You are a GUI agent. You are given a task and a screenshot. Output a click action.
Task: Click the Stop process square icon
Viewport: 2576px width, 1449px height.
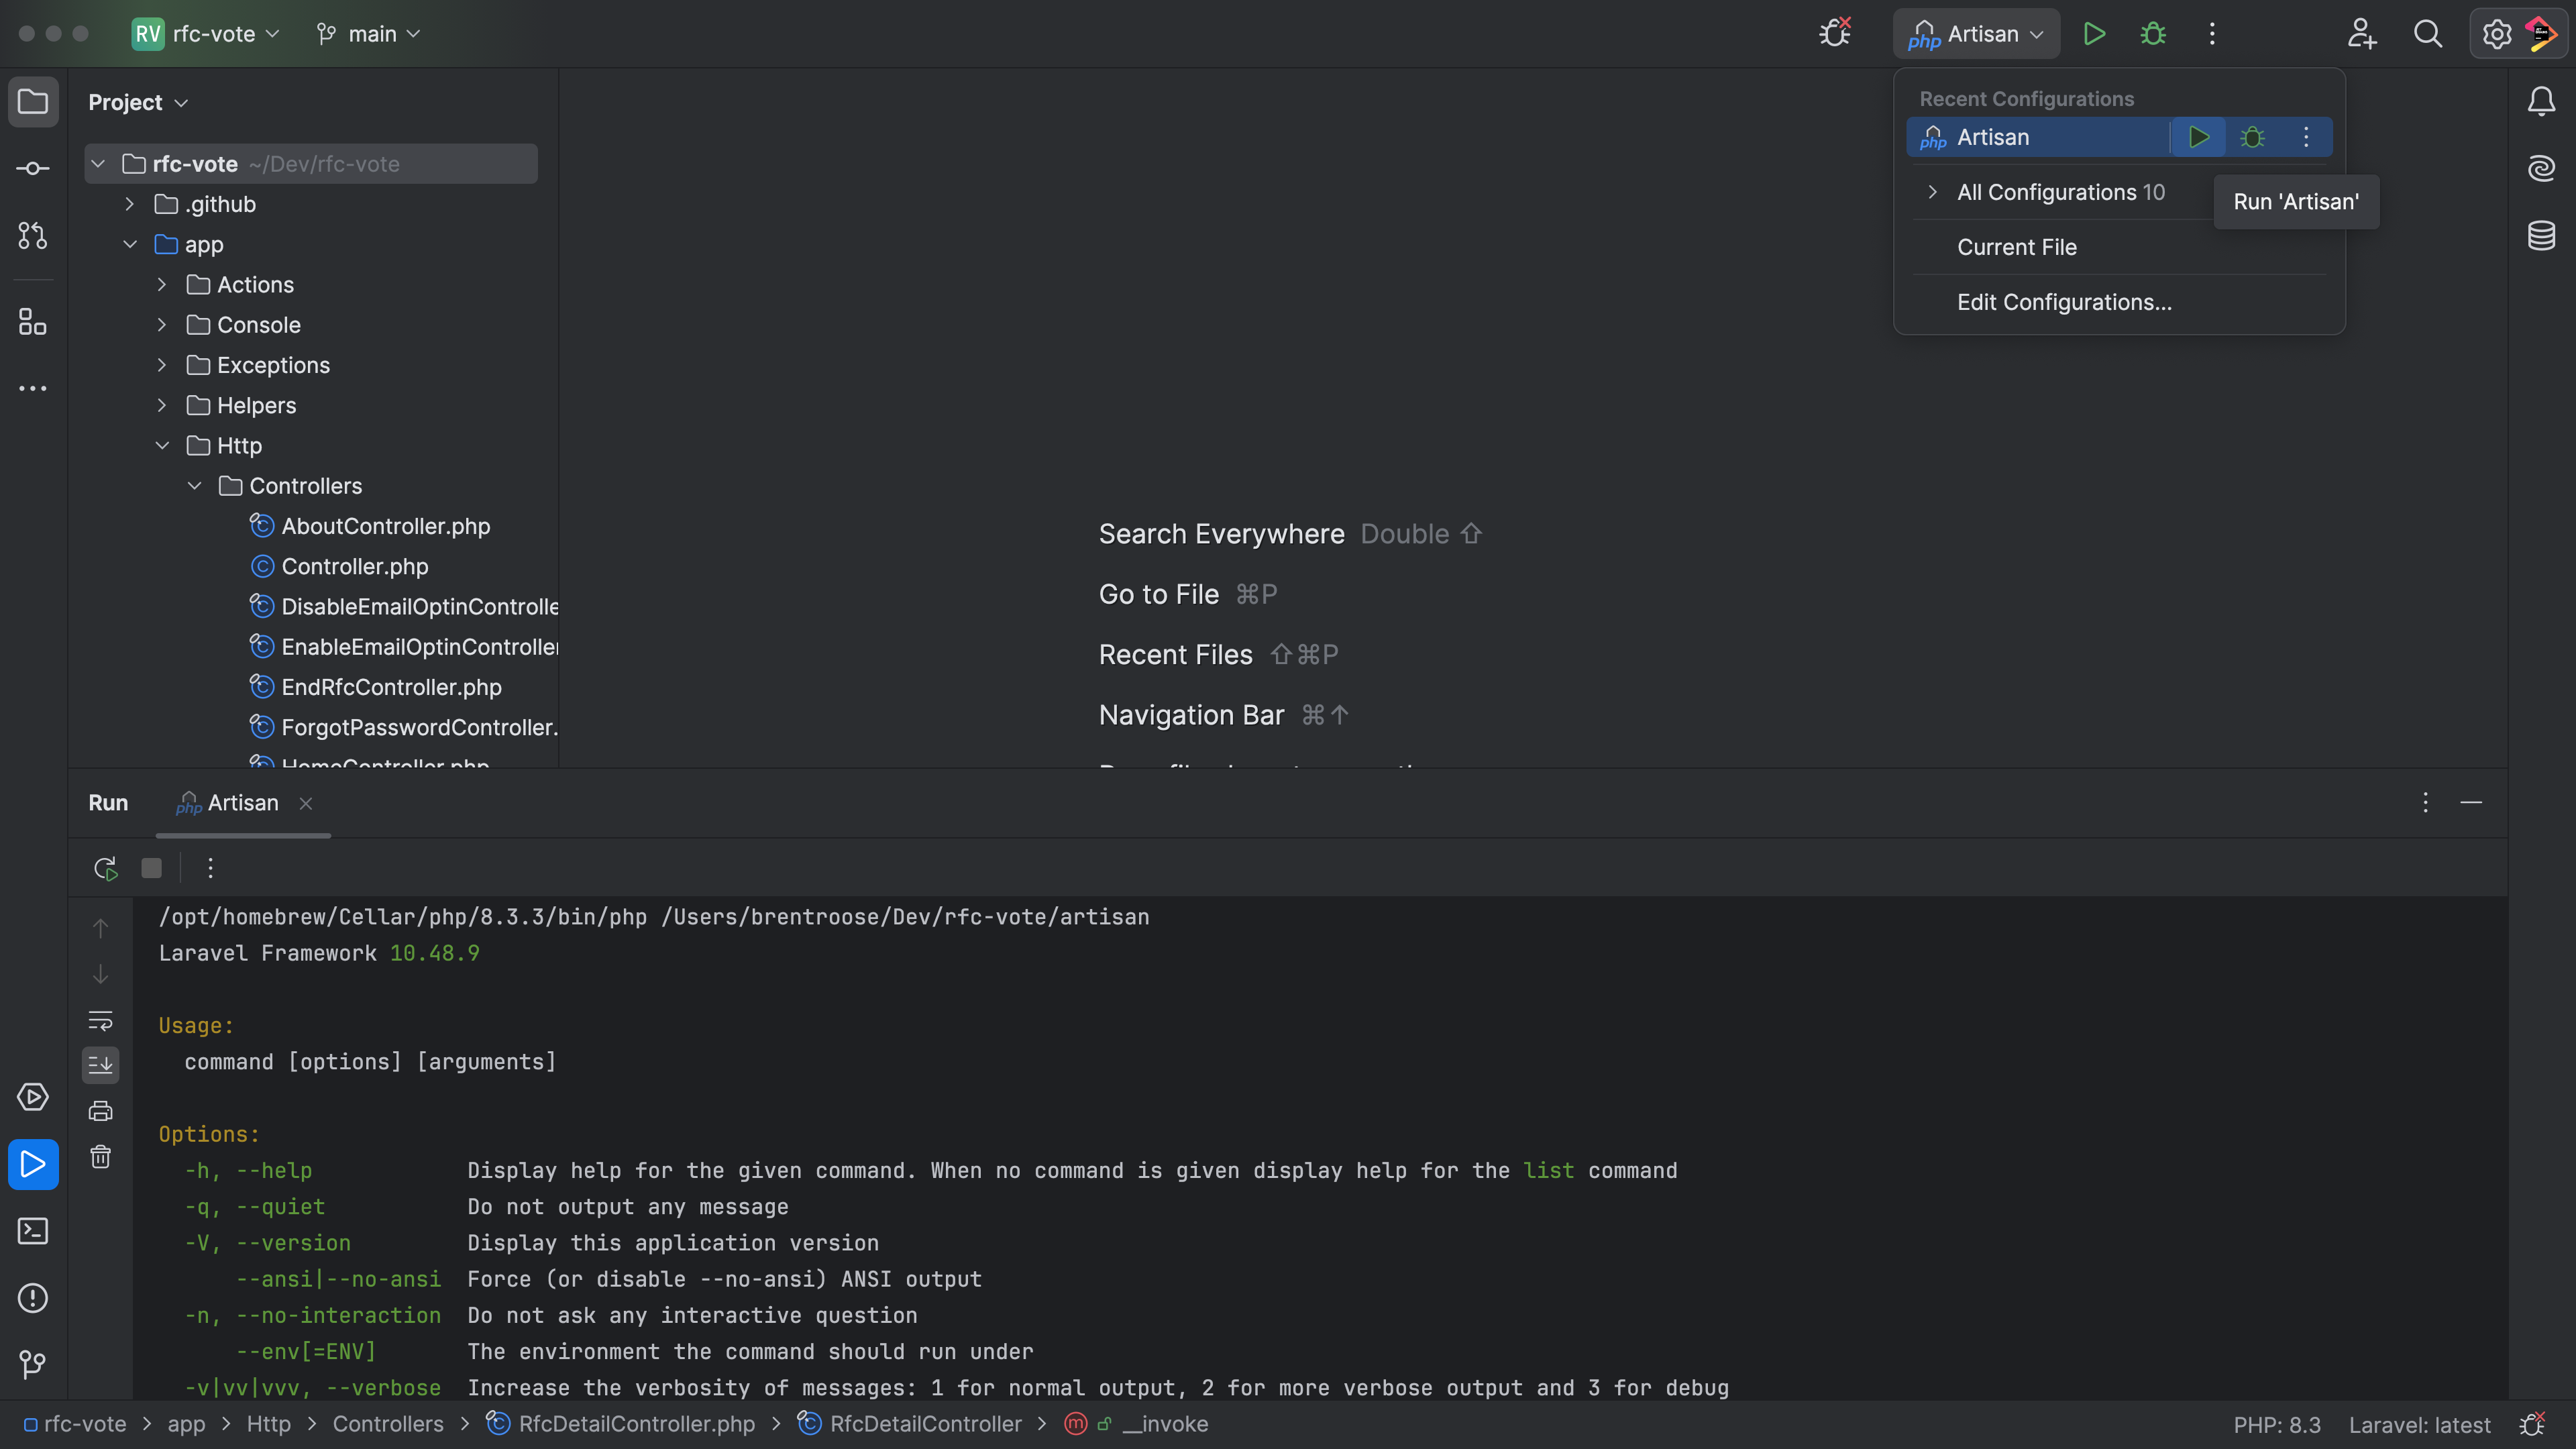coord(151,868)
